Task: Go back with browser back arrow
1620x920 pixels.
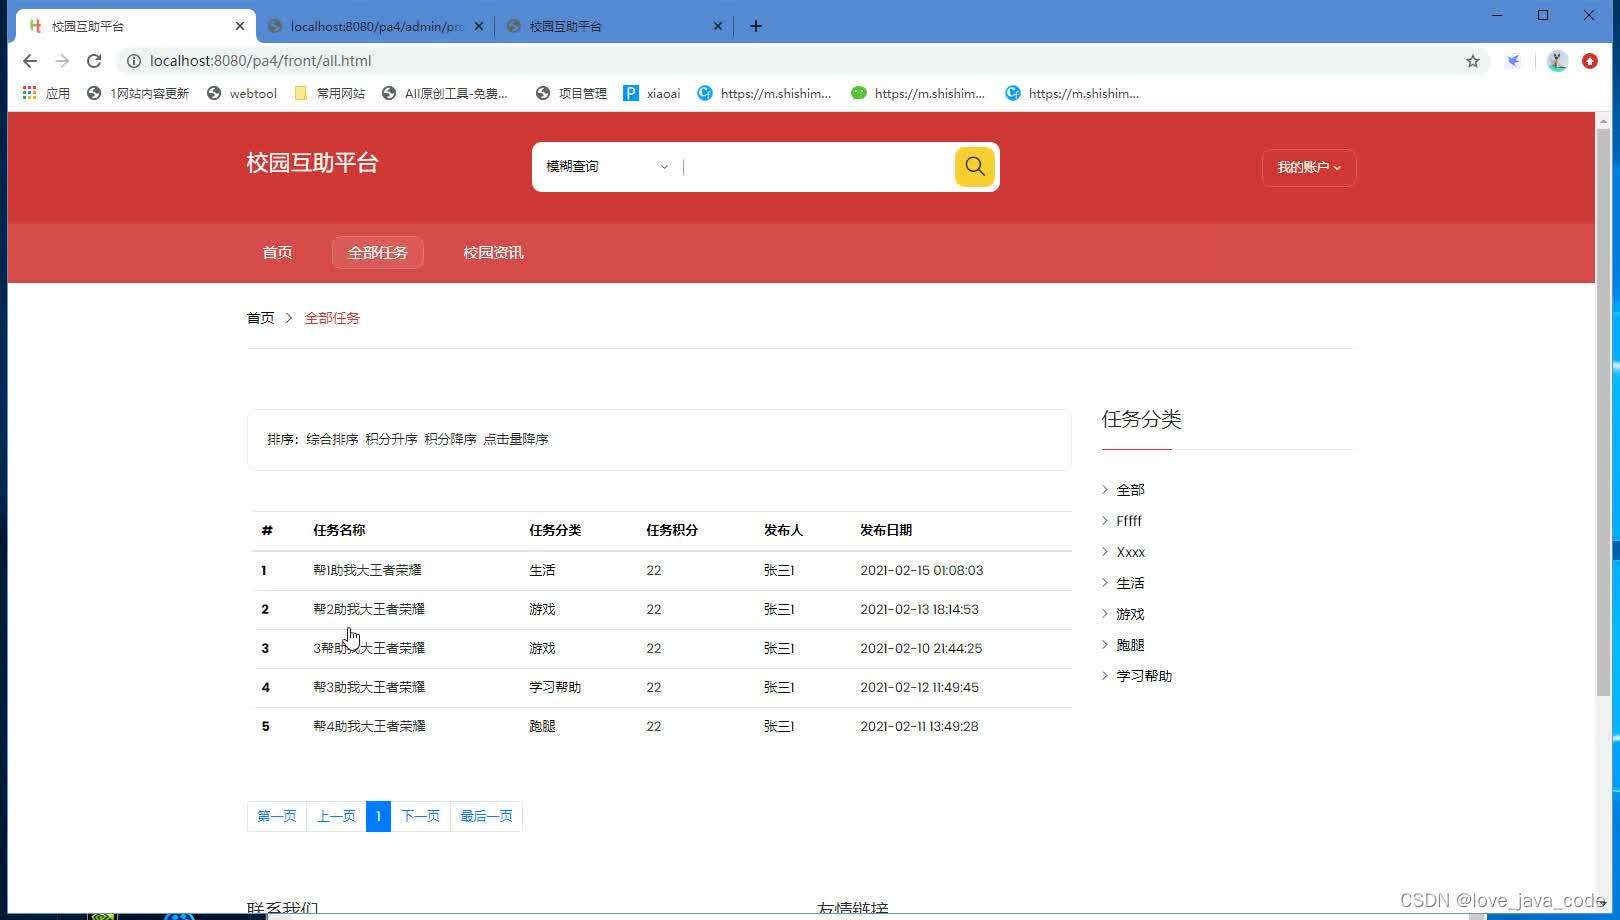Action: (30, 61)
